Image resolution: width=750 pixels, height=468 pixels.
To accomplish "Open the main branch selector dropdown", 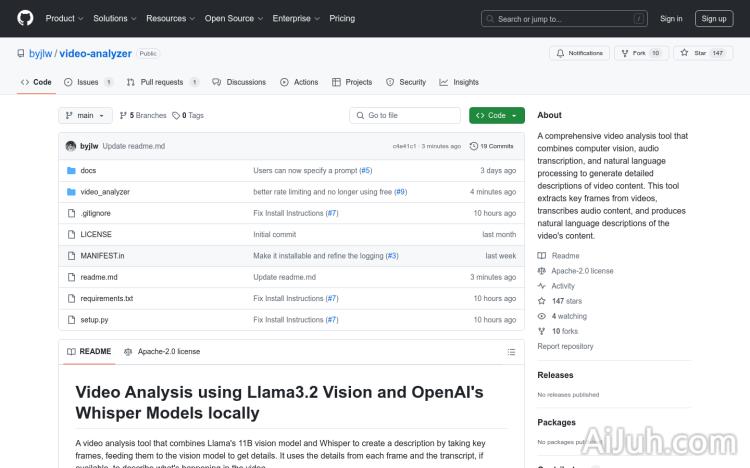I will 85,115.
